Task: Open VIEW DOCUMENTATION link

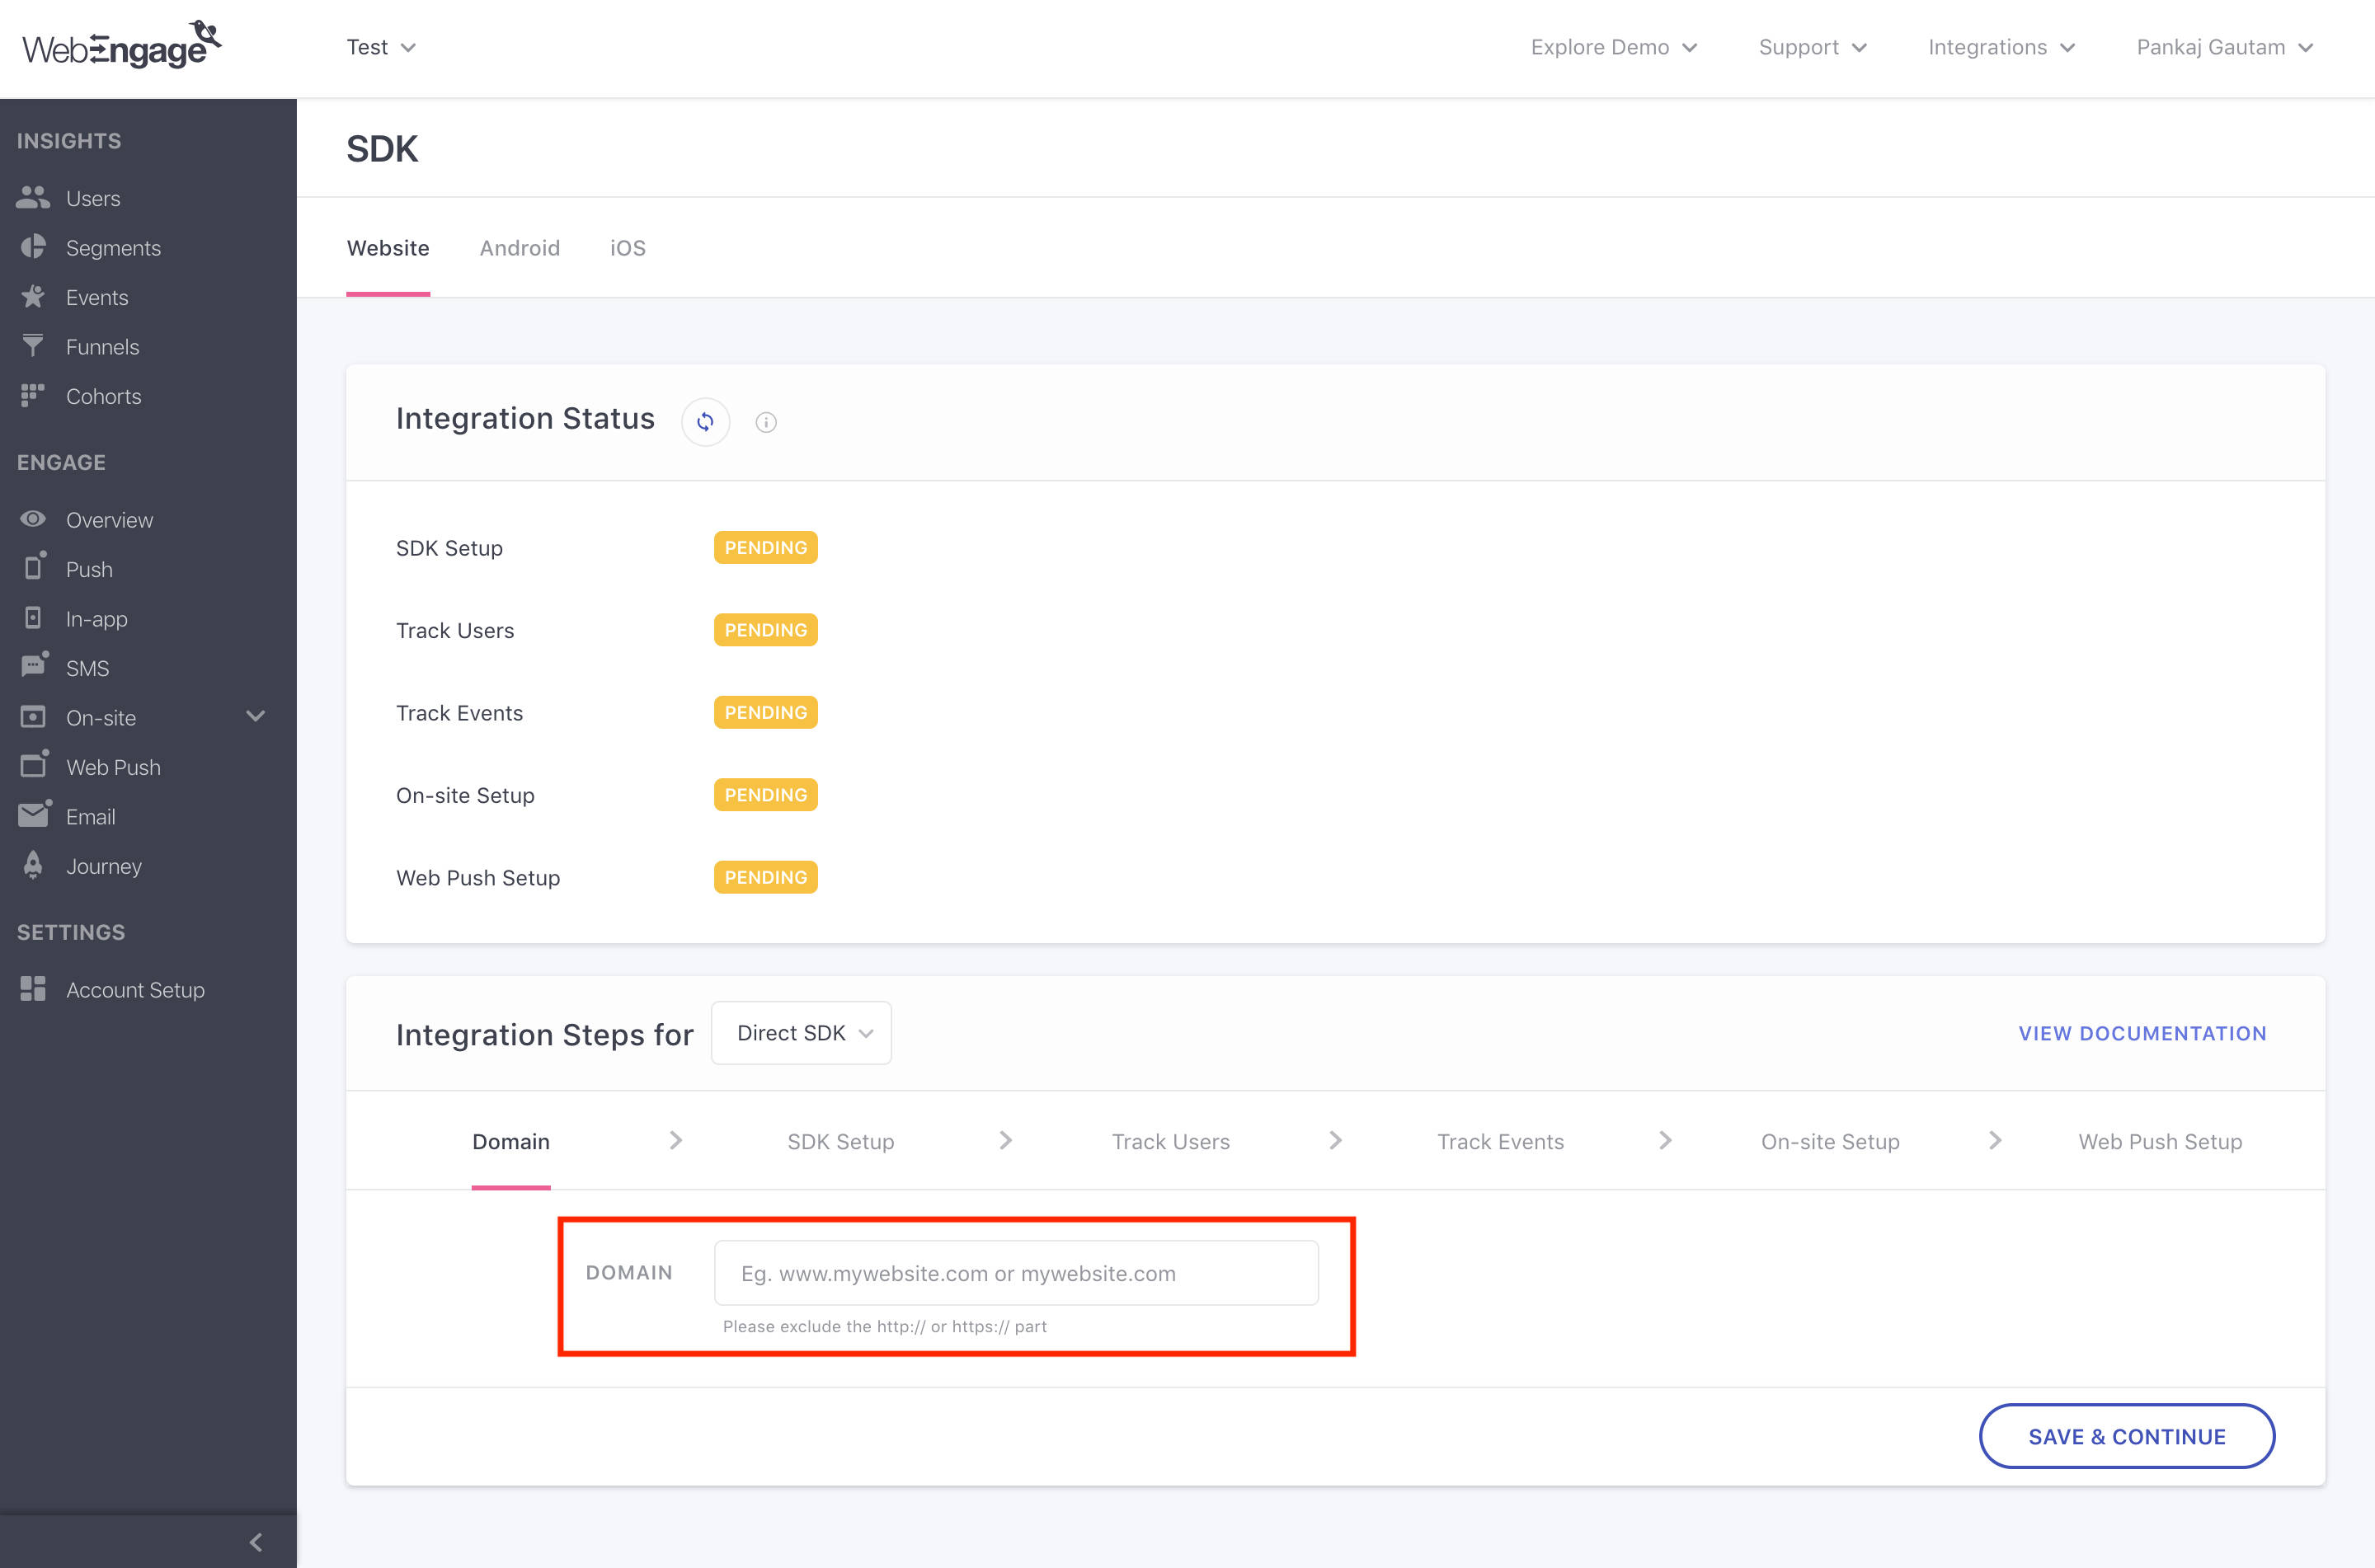Action: (x=2140, y=1033)
